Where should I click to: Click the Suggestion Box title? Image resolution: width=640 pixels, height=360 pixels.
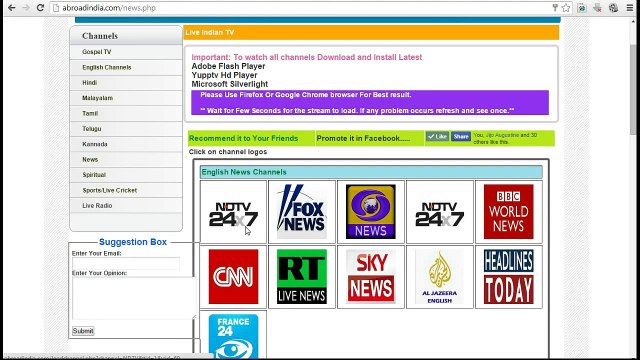coord(133,242)
